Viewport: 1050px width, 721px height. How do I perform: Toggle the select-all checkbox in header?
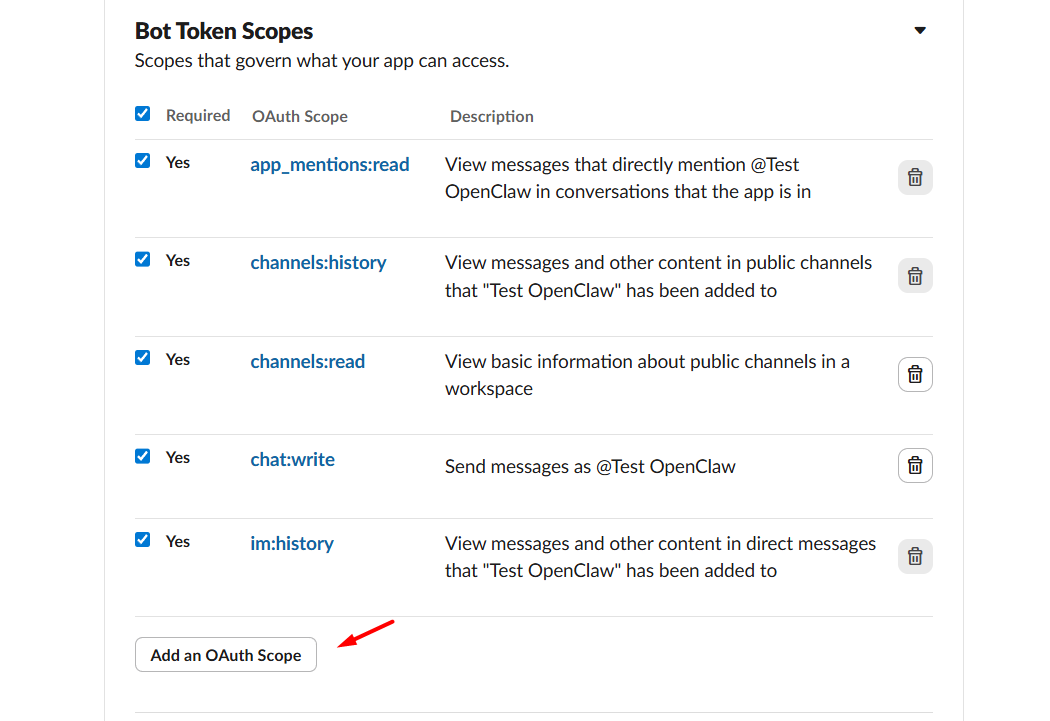click(143, 114)
